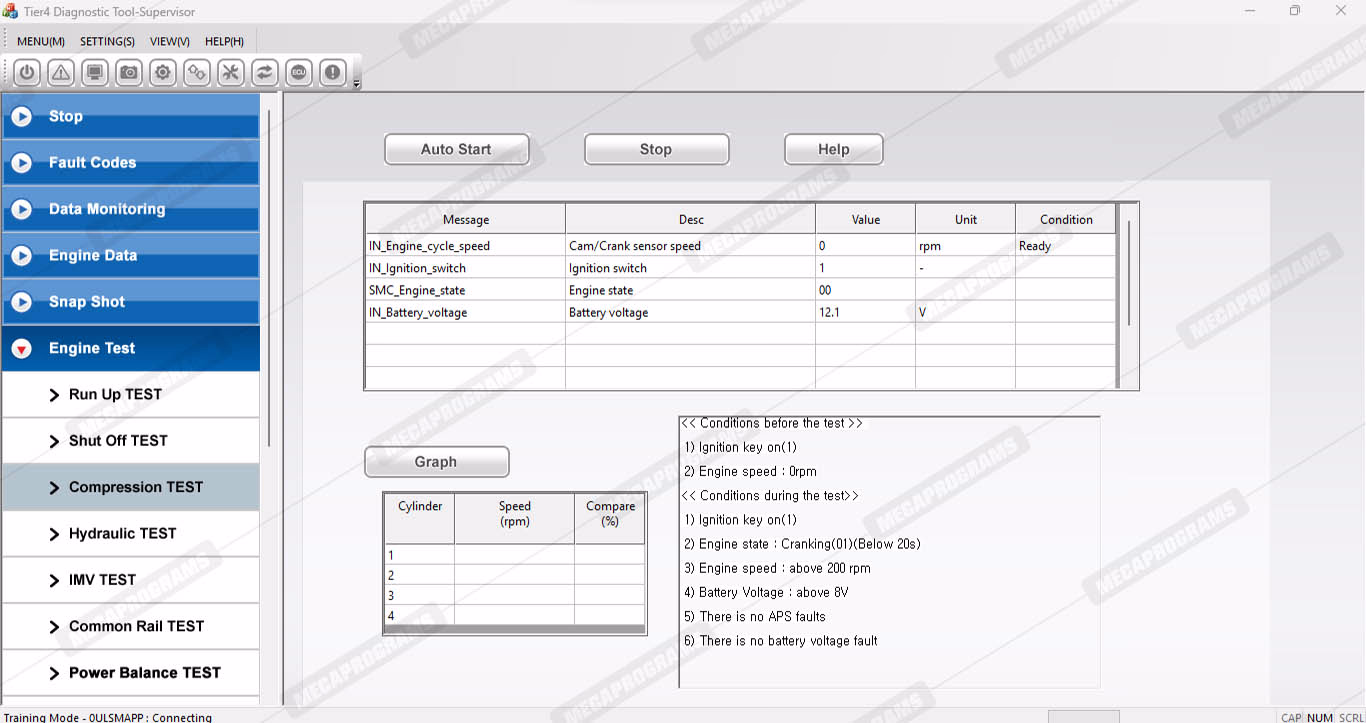Click the power toolbar icon
This screenshot has width=1366, height=723.
click(x=27, y=72)
